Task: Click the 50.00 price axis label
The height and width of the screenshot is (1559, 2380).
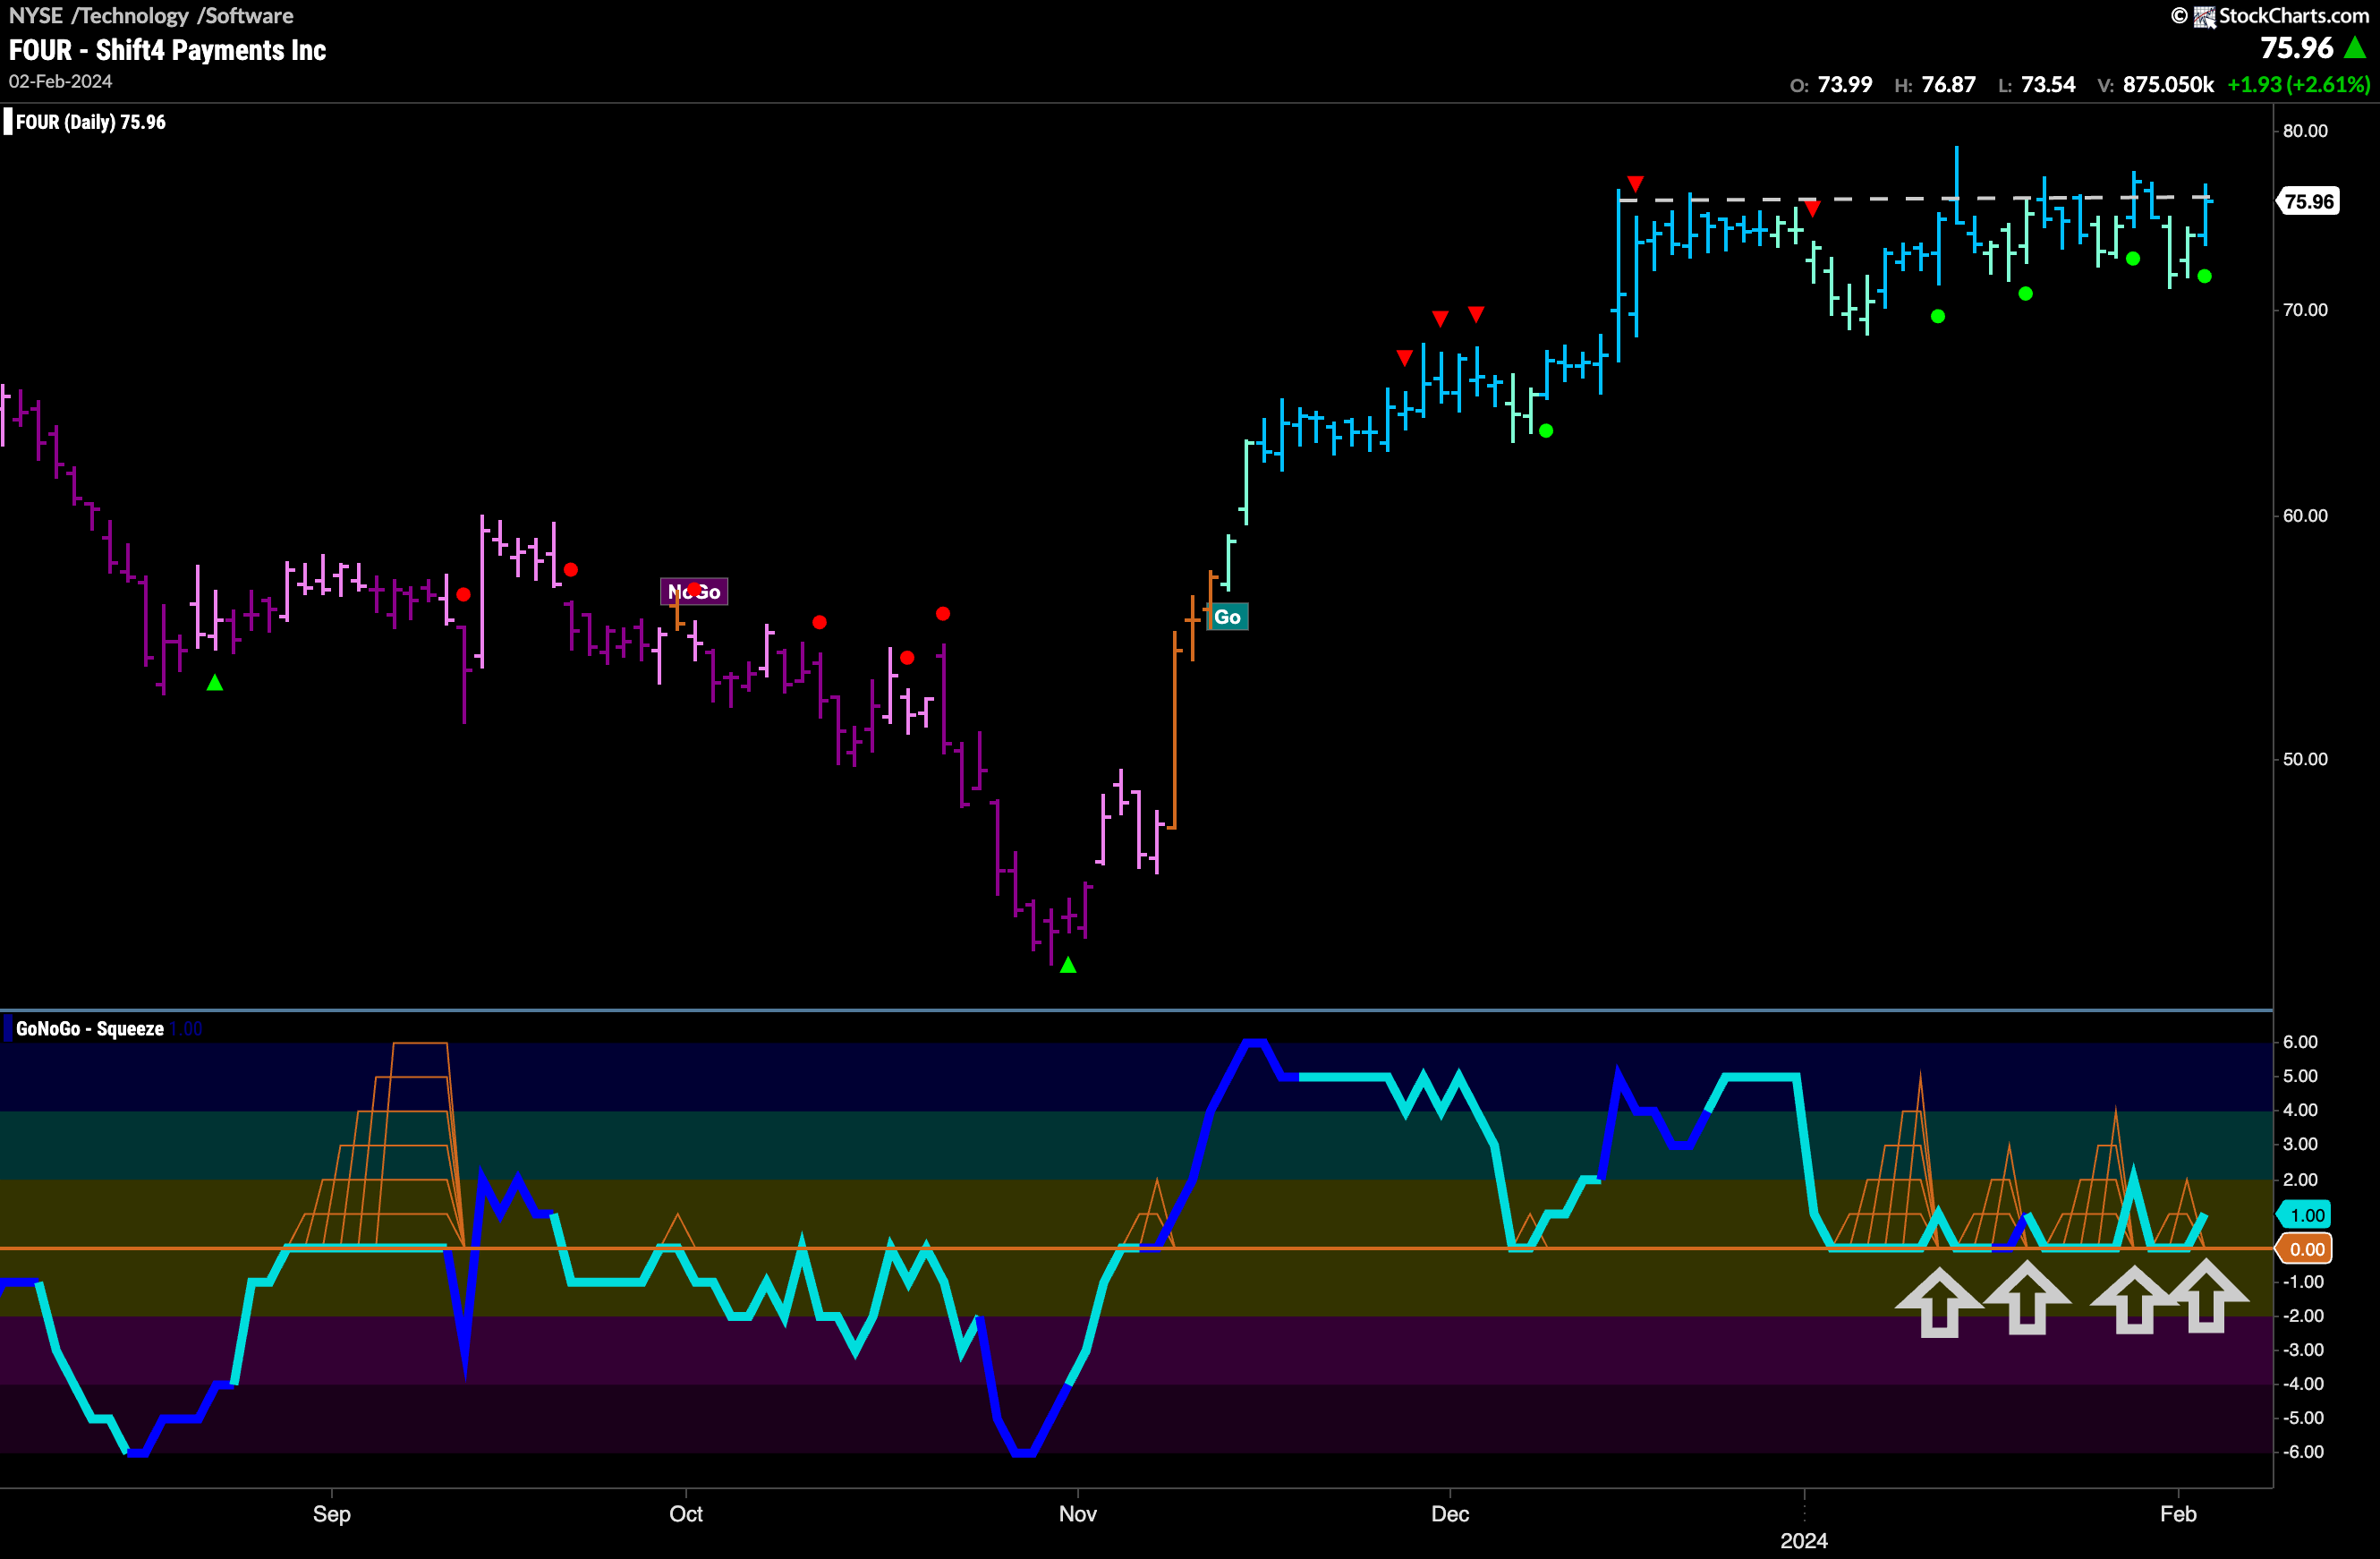Action: pyautogui.click(x=2305, y=759)
